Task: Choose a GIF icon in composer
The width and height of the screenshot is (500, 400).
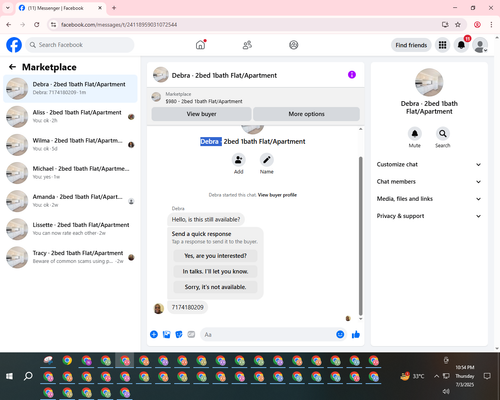Action: click(191, 334)
